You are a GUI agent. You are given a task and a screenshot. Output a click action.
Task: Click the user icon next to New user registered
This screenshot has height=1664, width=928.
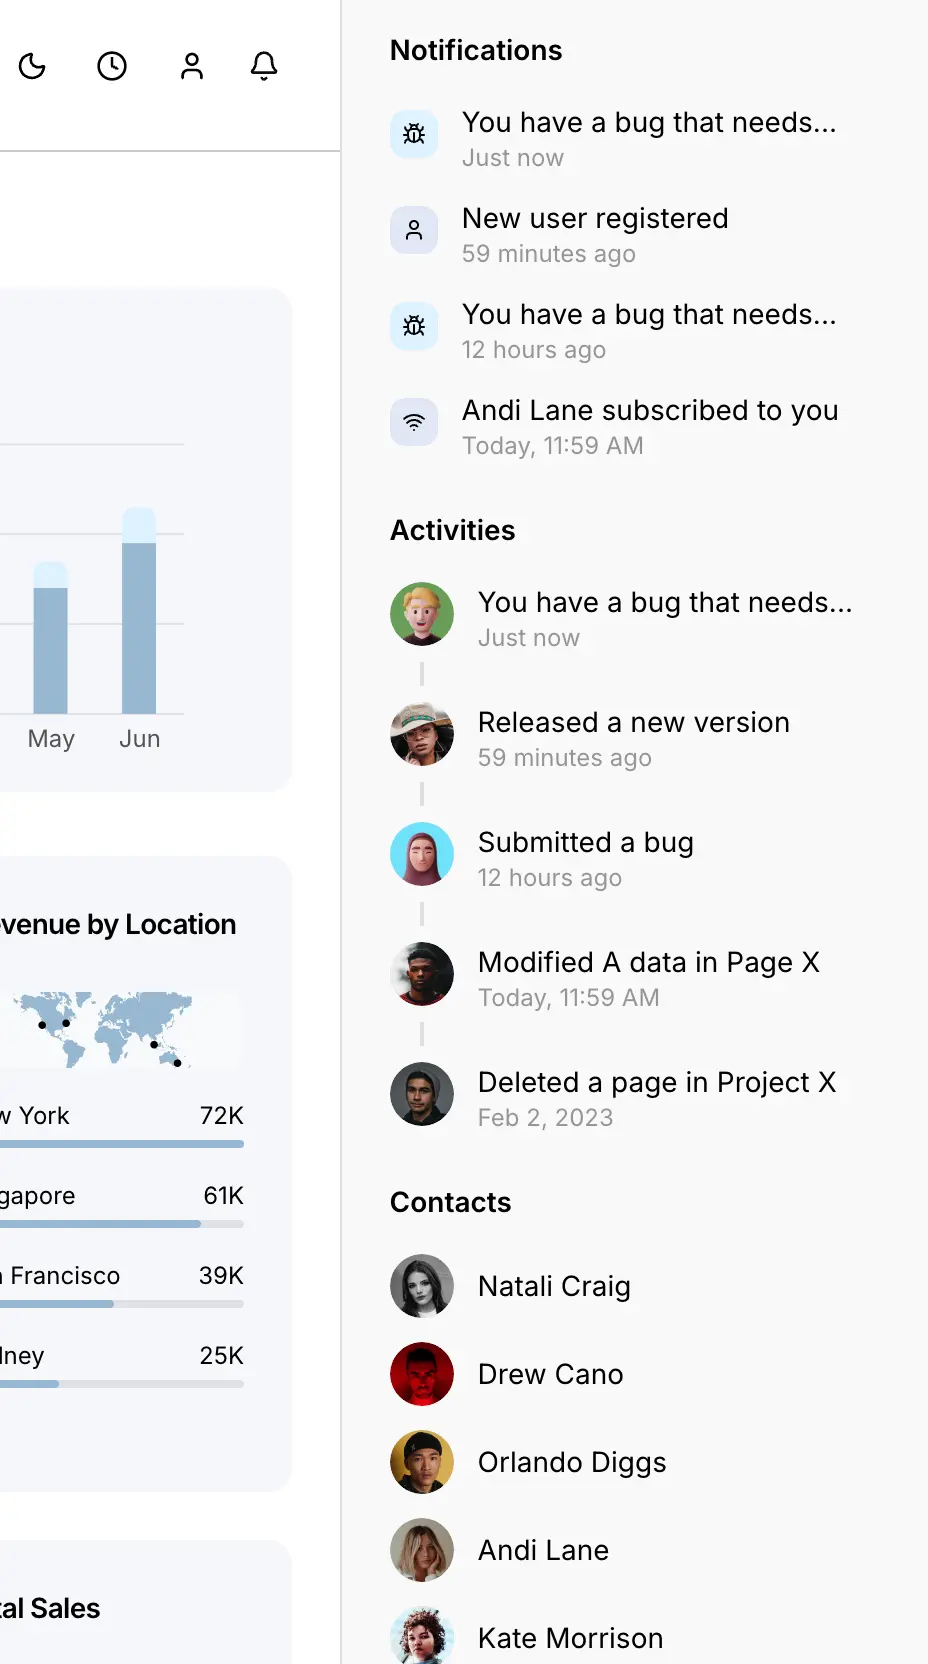(414, 230)
